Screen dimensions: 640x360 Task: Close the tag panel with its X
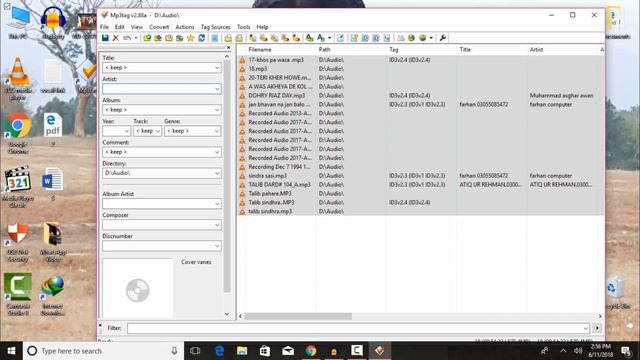pyautogui.click(x=228, y=48)
